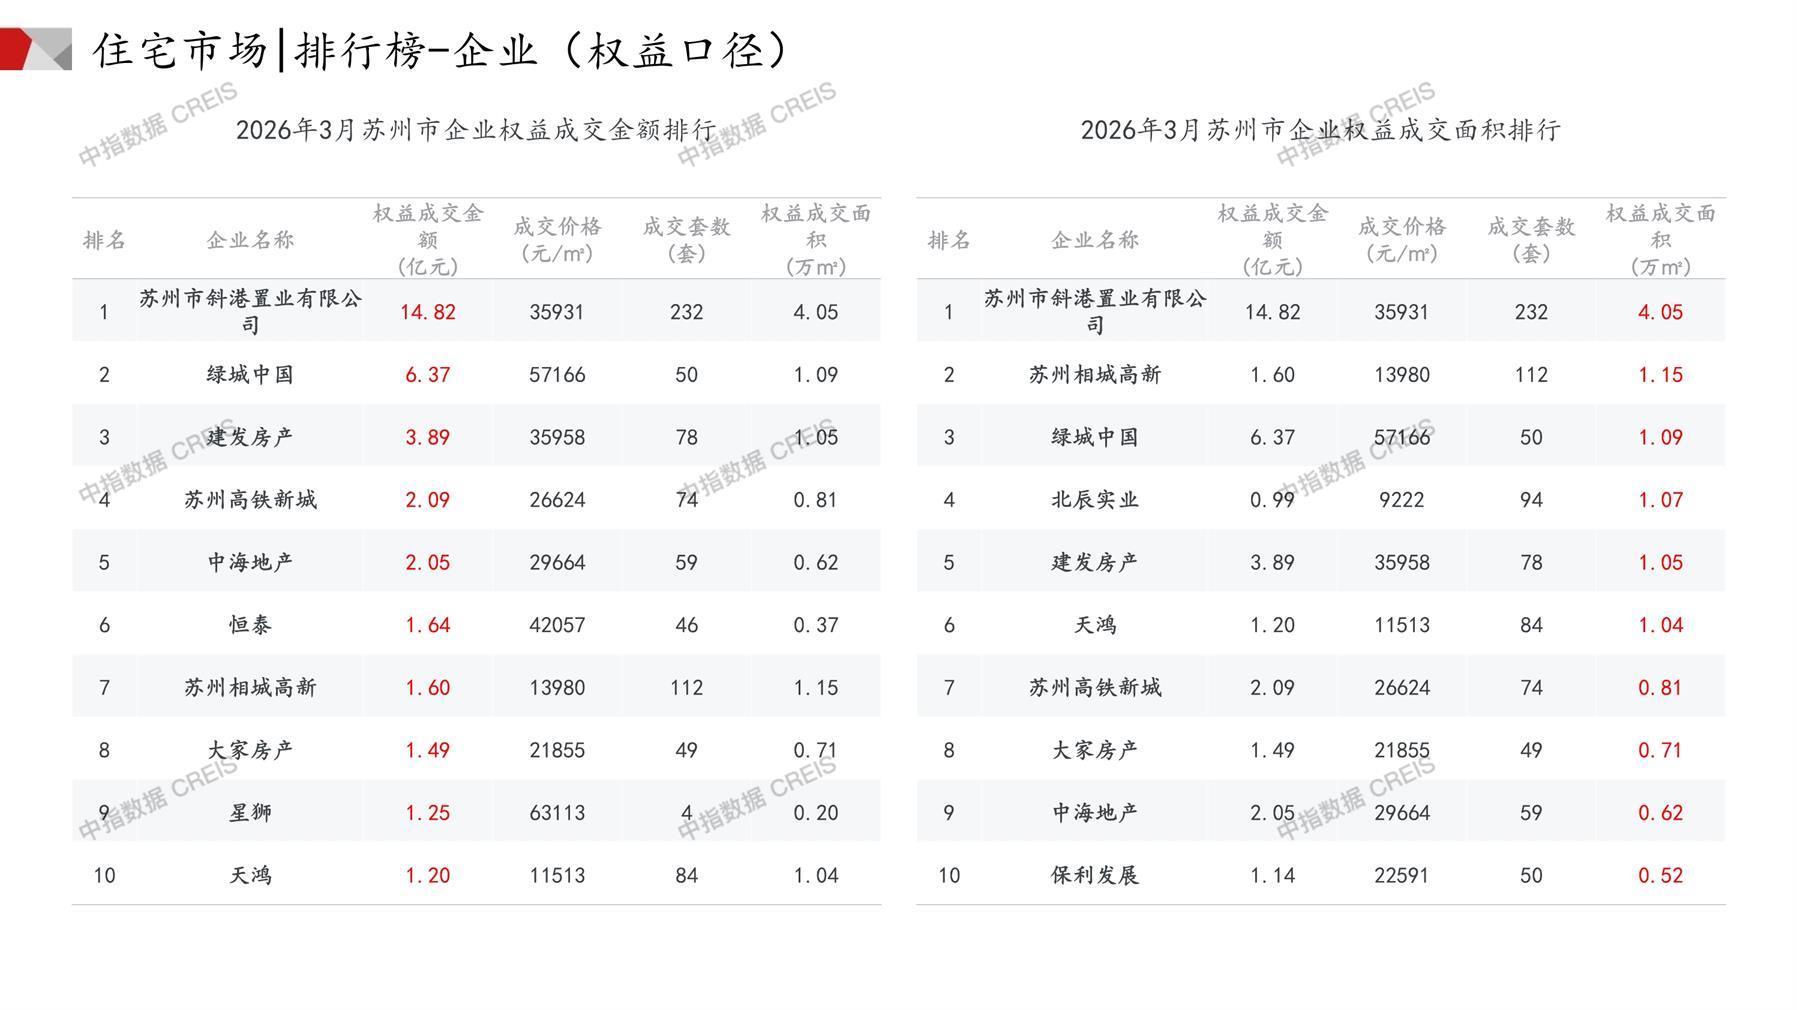Click the red 14.82 amount value
Screen dimensions: 1797x1010
click(427, 312)
